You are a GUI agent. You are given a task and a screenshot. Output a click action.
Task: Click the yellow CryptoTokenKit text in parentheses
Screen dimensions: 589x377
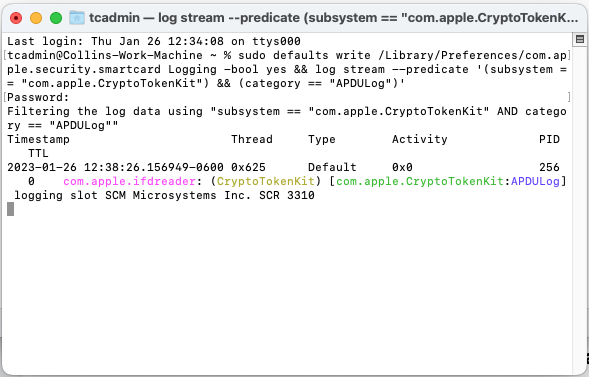click(x=266, y=181)
